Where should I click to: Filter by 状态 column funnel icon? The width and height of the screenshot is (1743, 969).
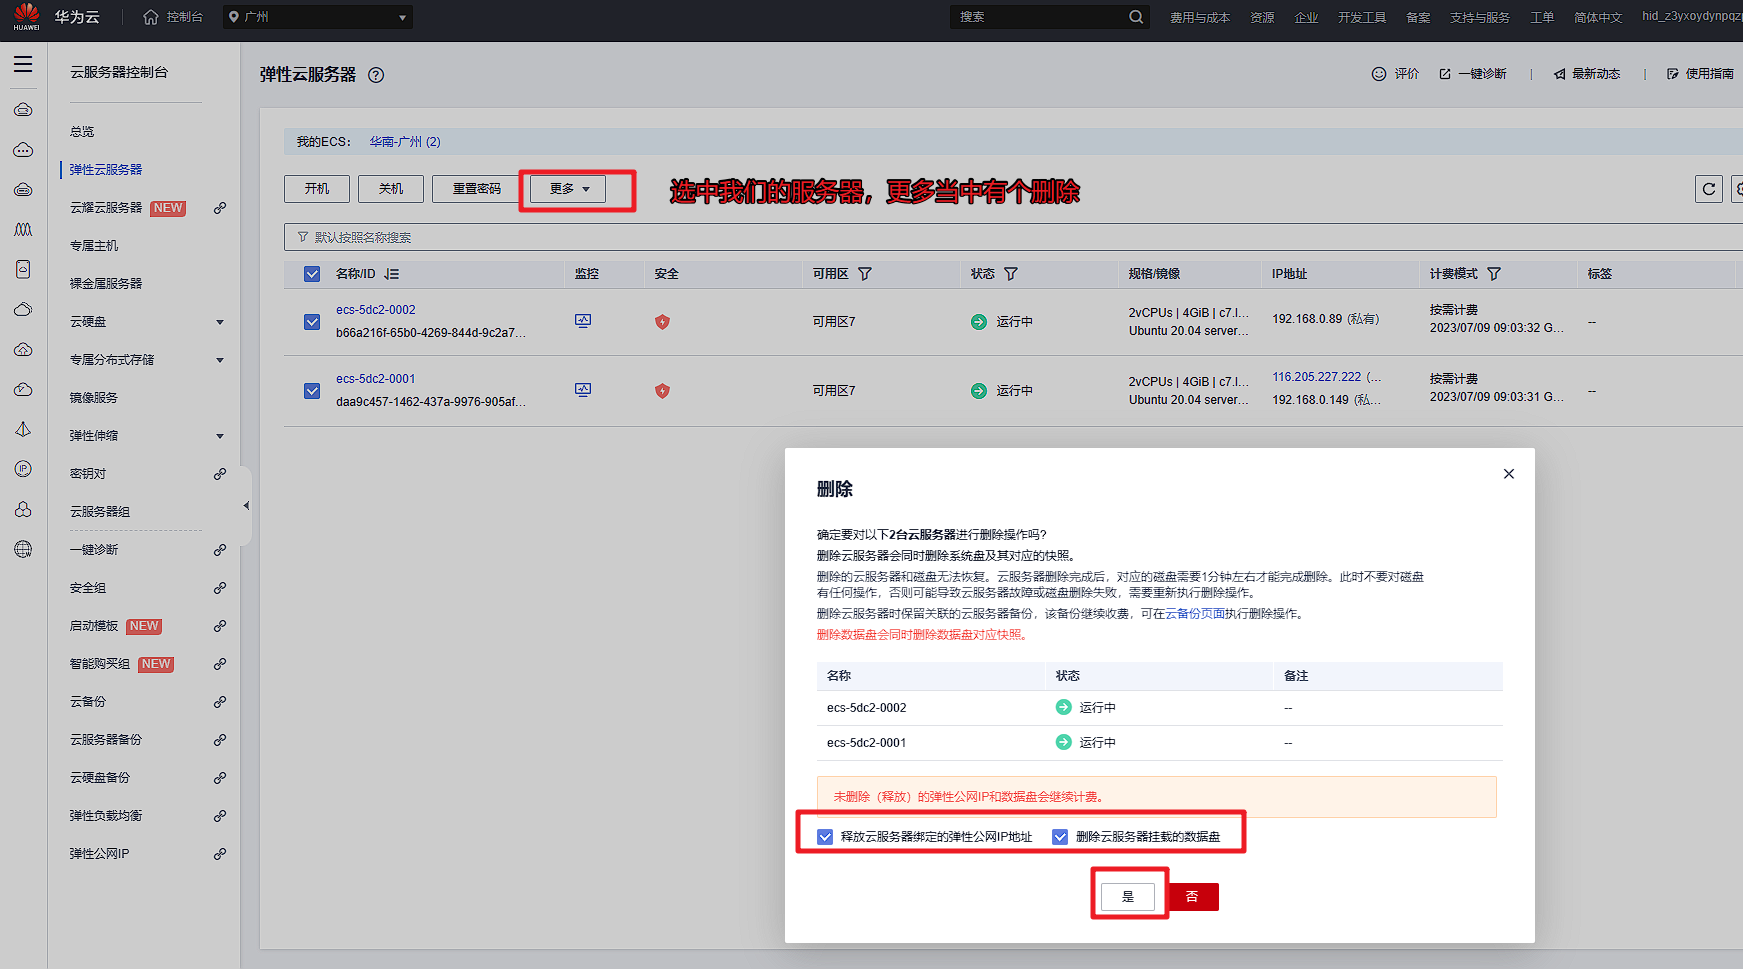(1011, 274)
